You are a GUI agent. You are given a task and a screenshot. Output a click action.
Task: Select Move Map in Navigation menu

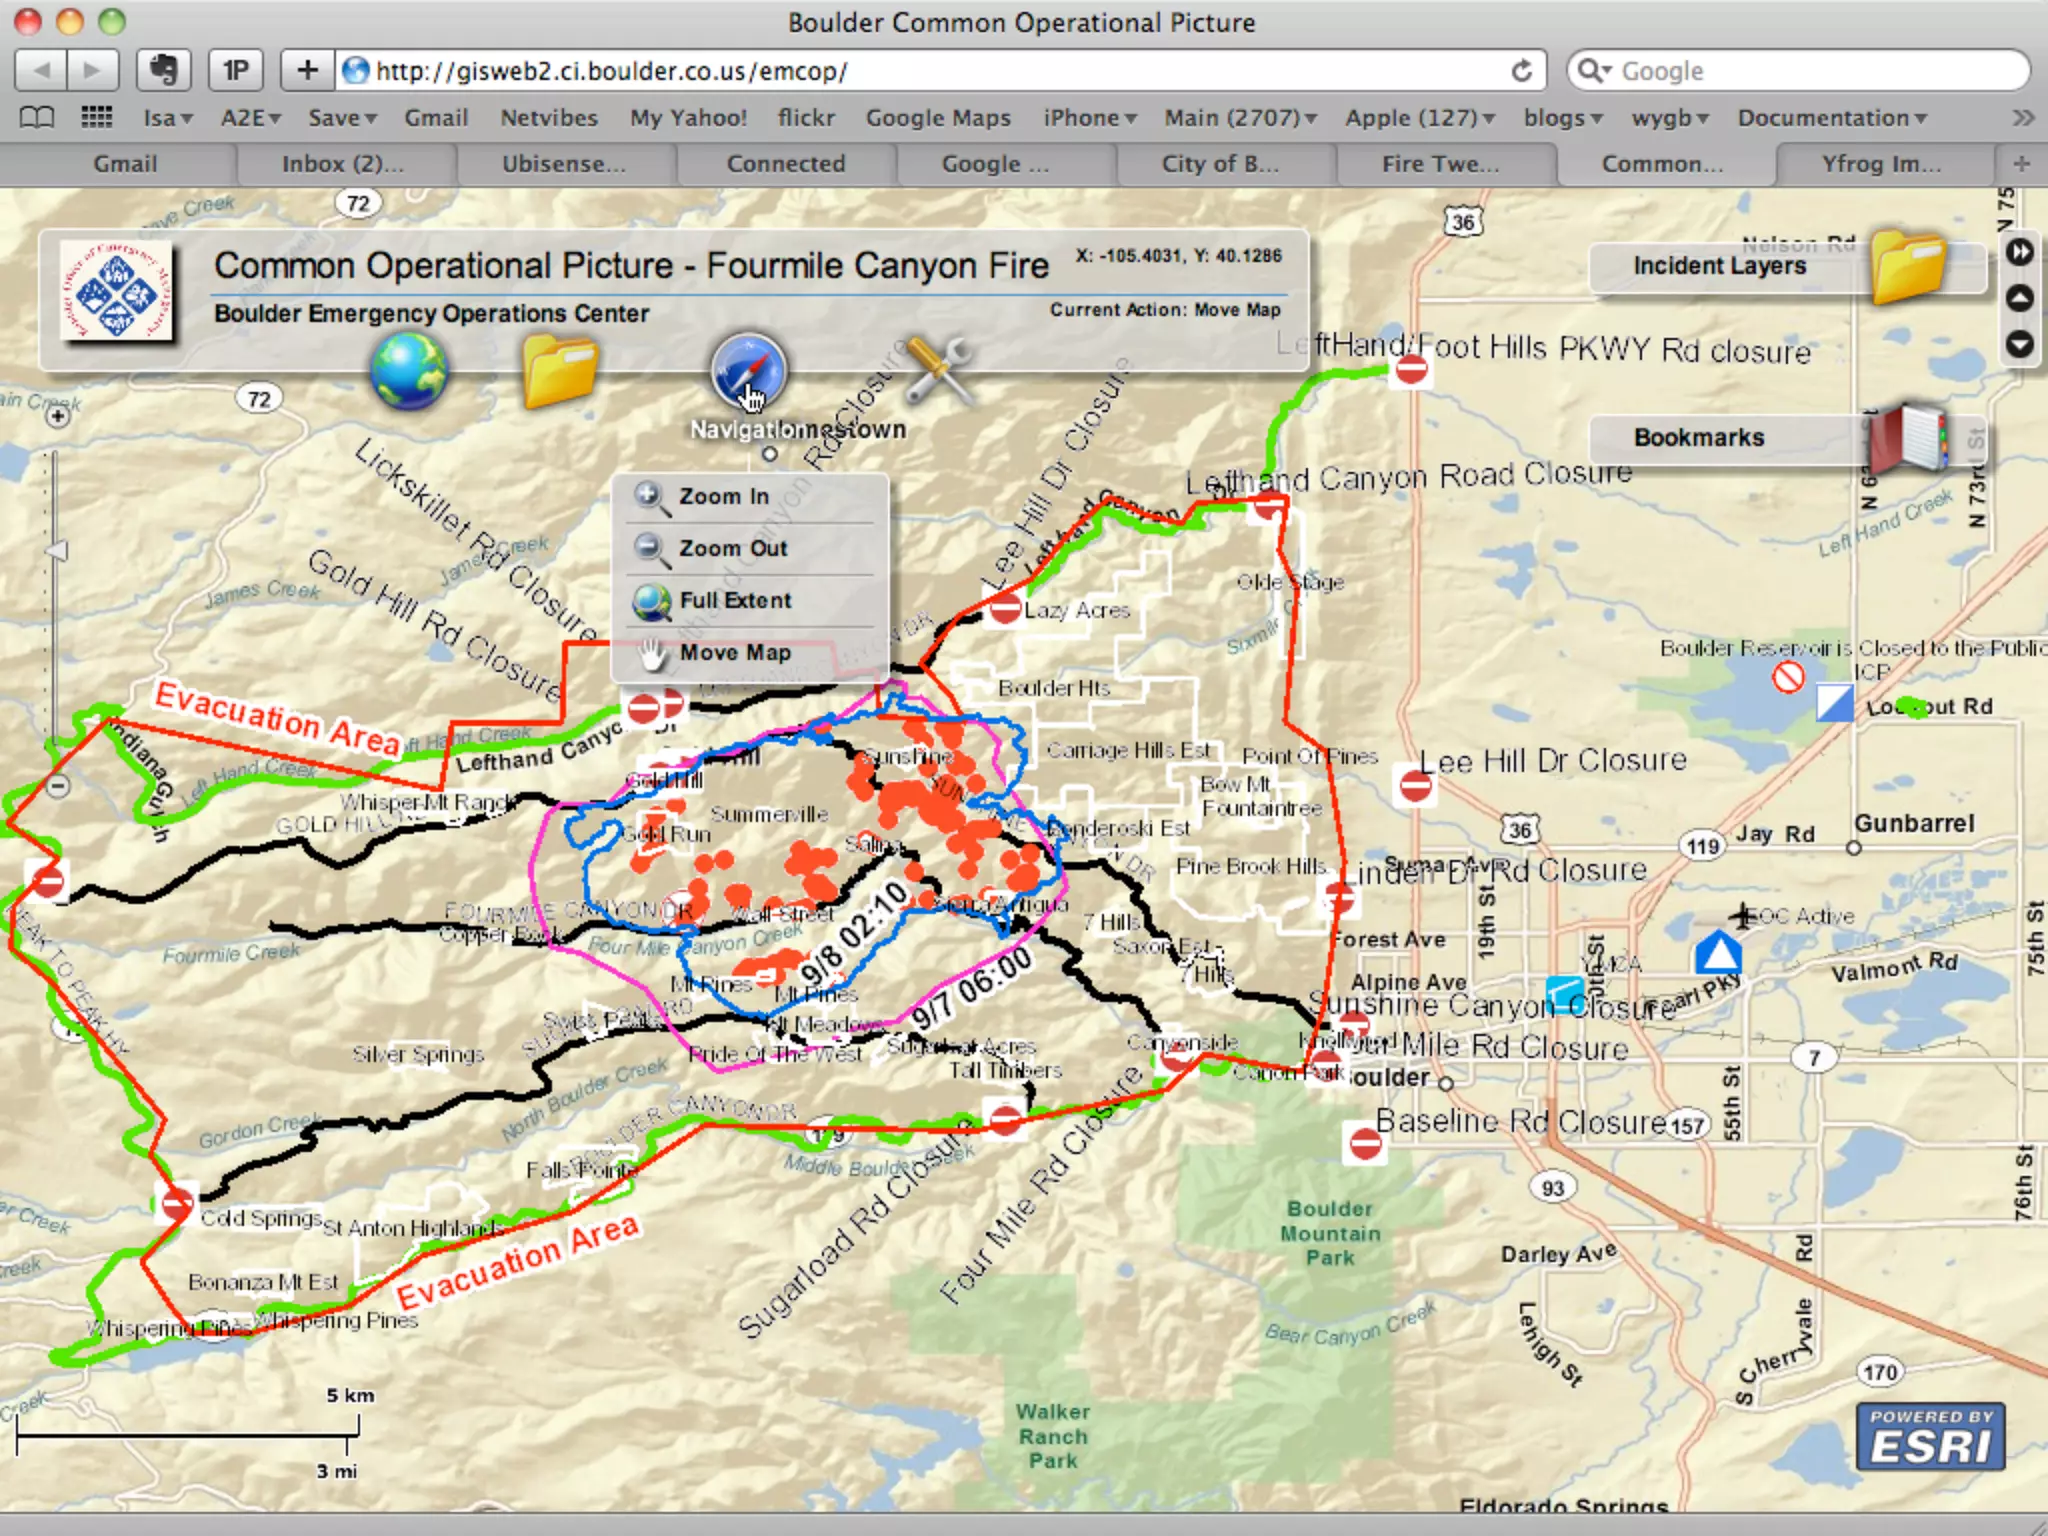735,652
